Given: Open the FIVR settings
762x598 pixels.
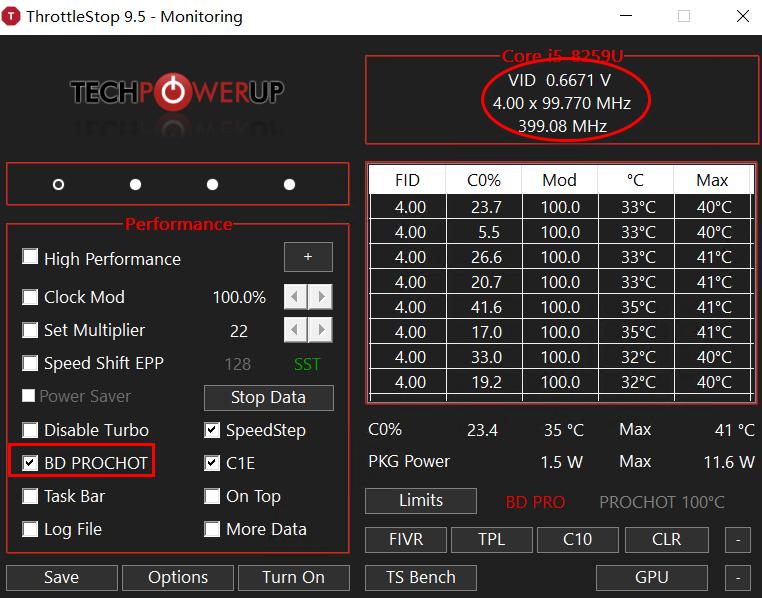Looking at the screenshot, I should point(406,540).
